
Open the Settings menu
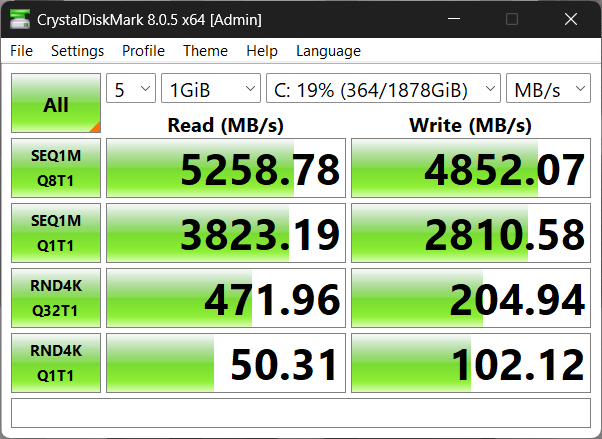coord(77,51)
